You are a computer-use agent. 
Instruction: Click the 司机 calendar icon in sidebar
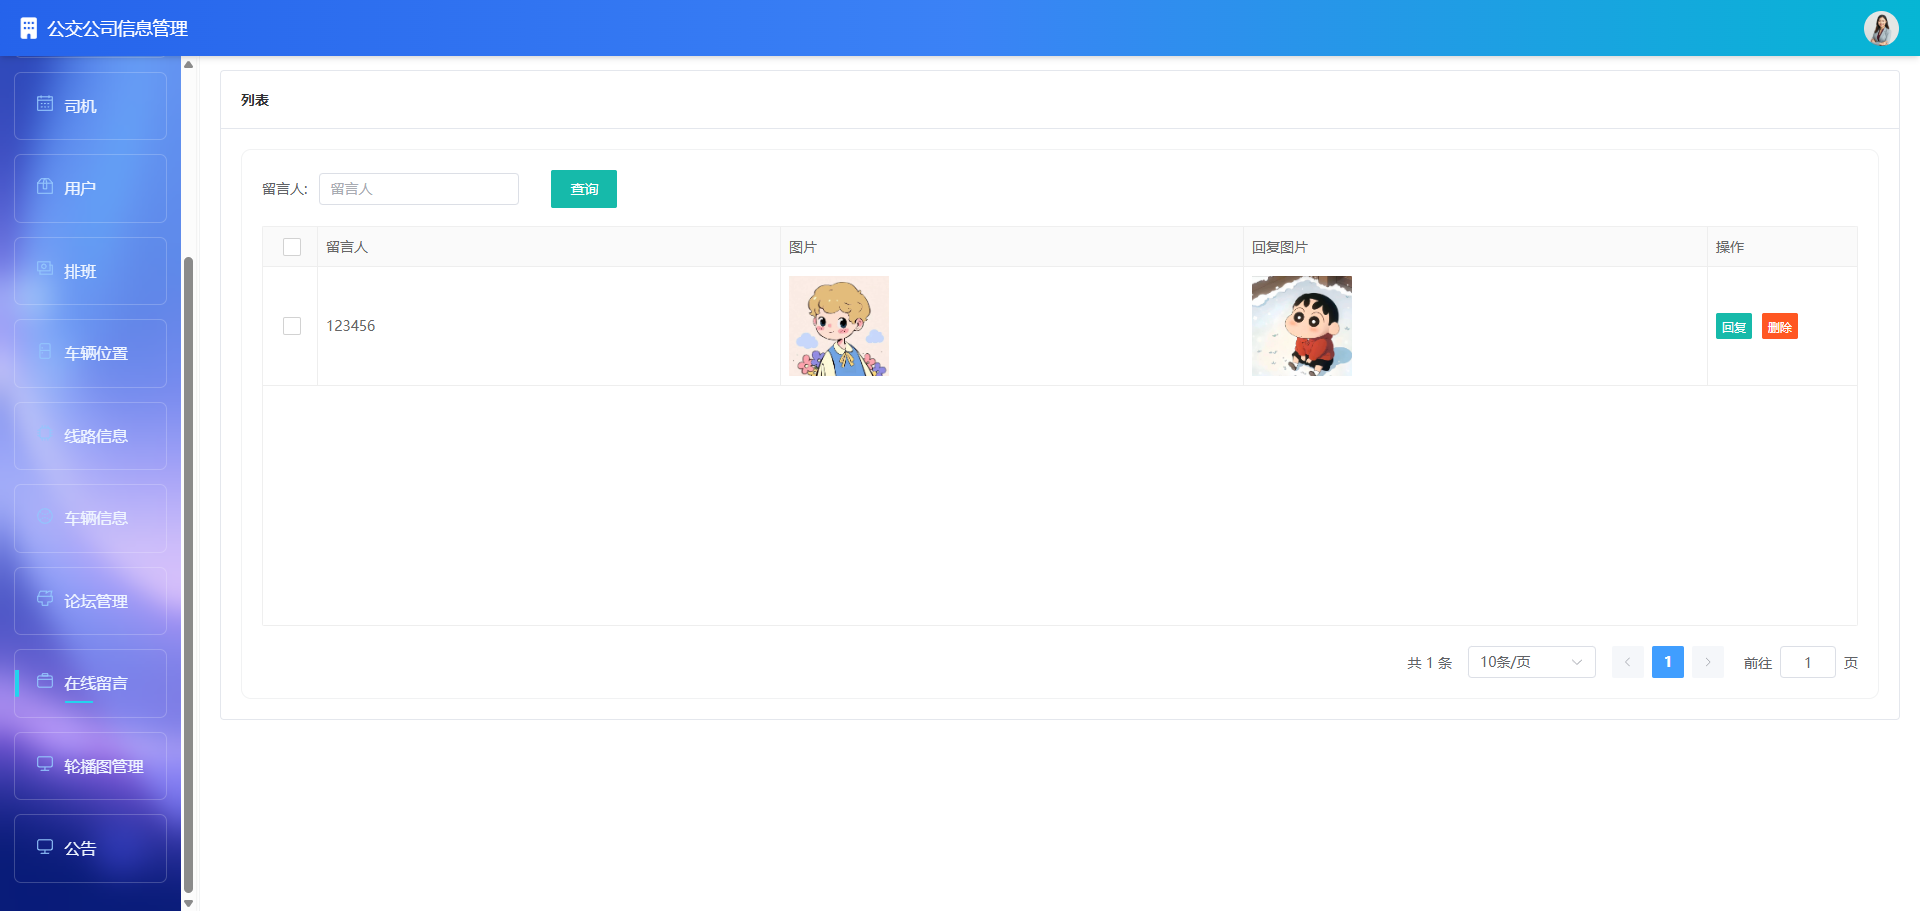pyautogui.click(x=45, y=104)
